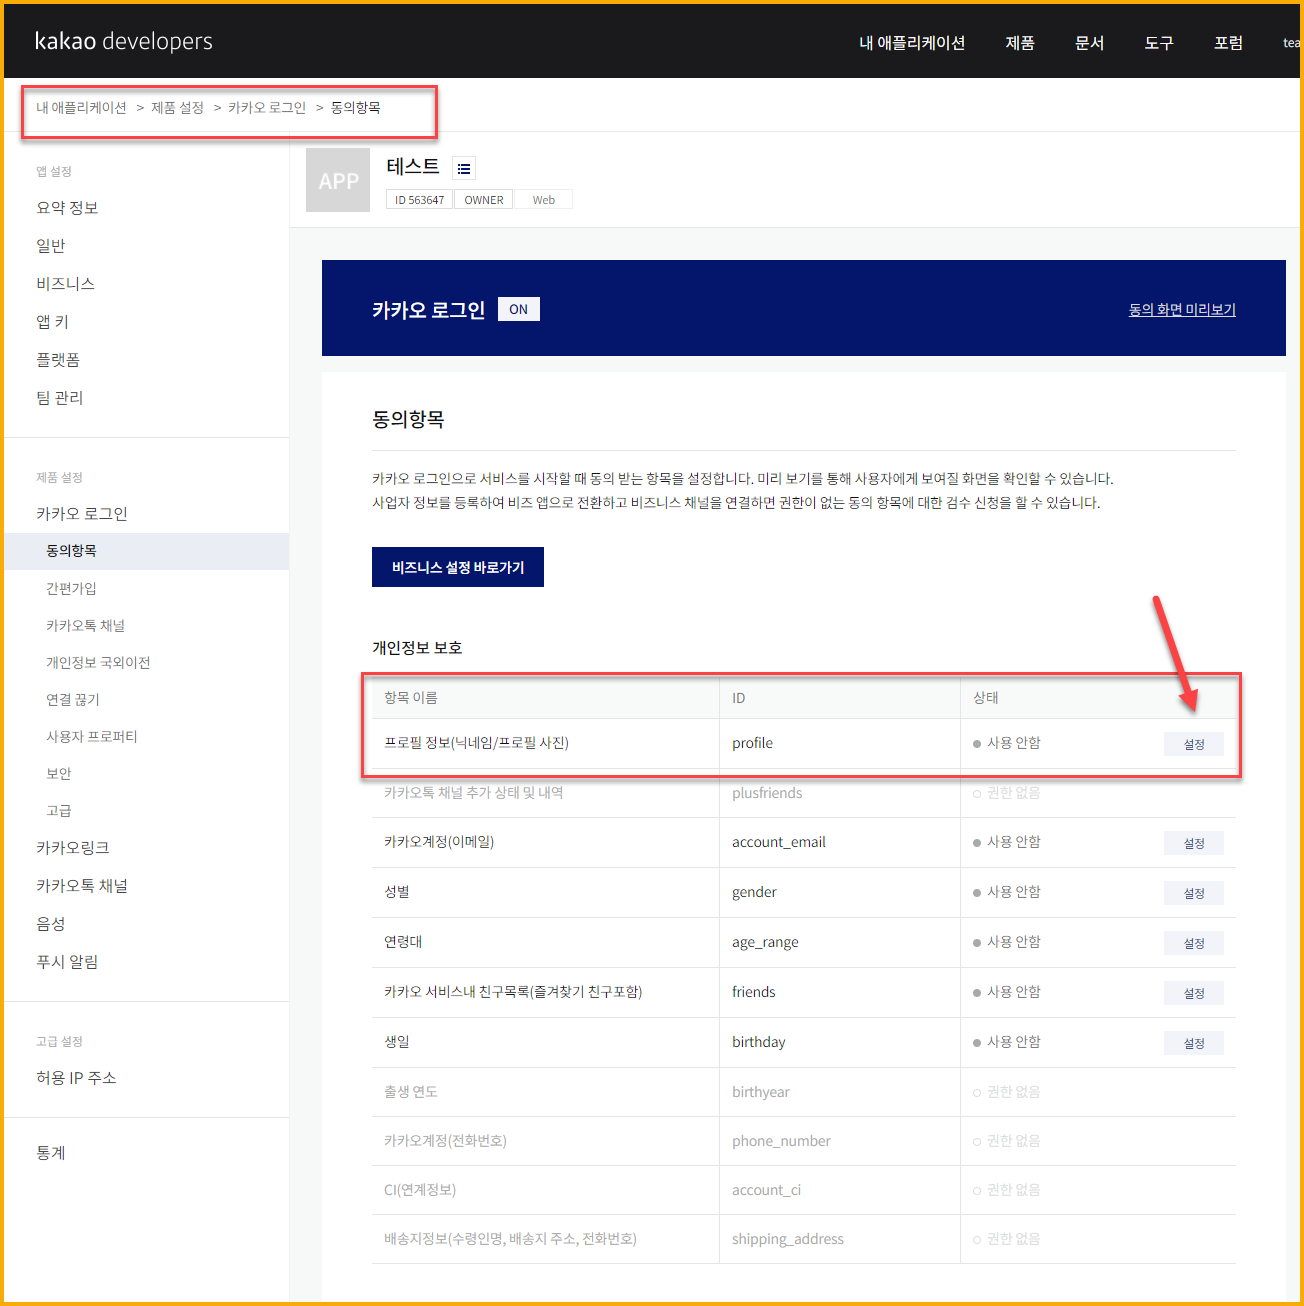Screen dimensions: 1304x1306
Task: Click 설정 for gender row
Action: [1194, 893]
